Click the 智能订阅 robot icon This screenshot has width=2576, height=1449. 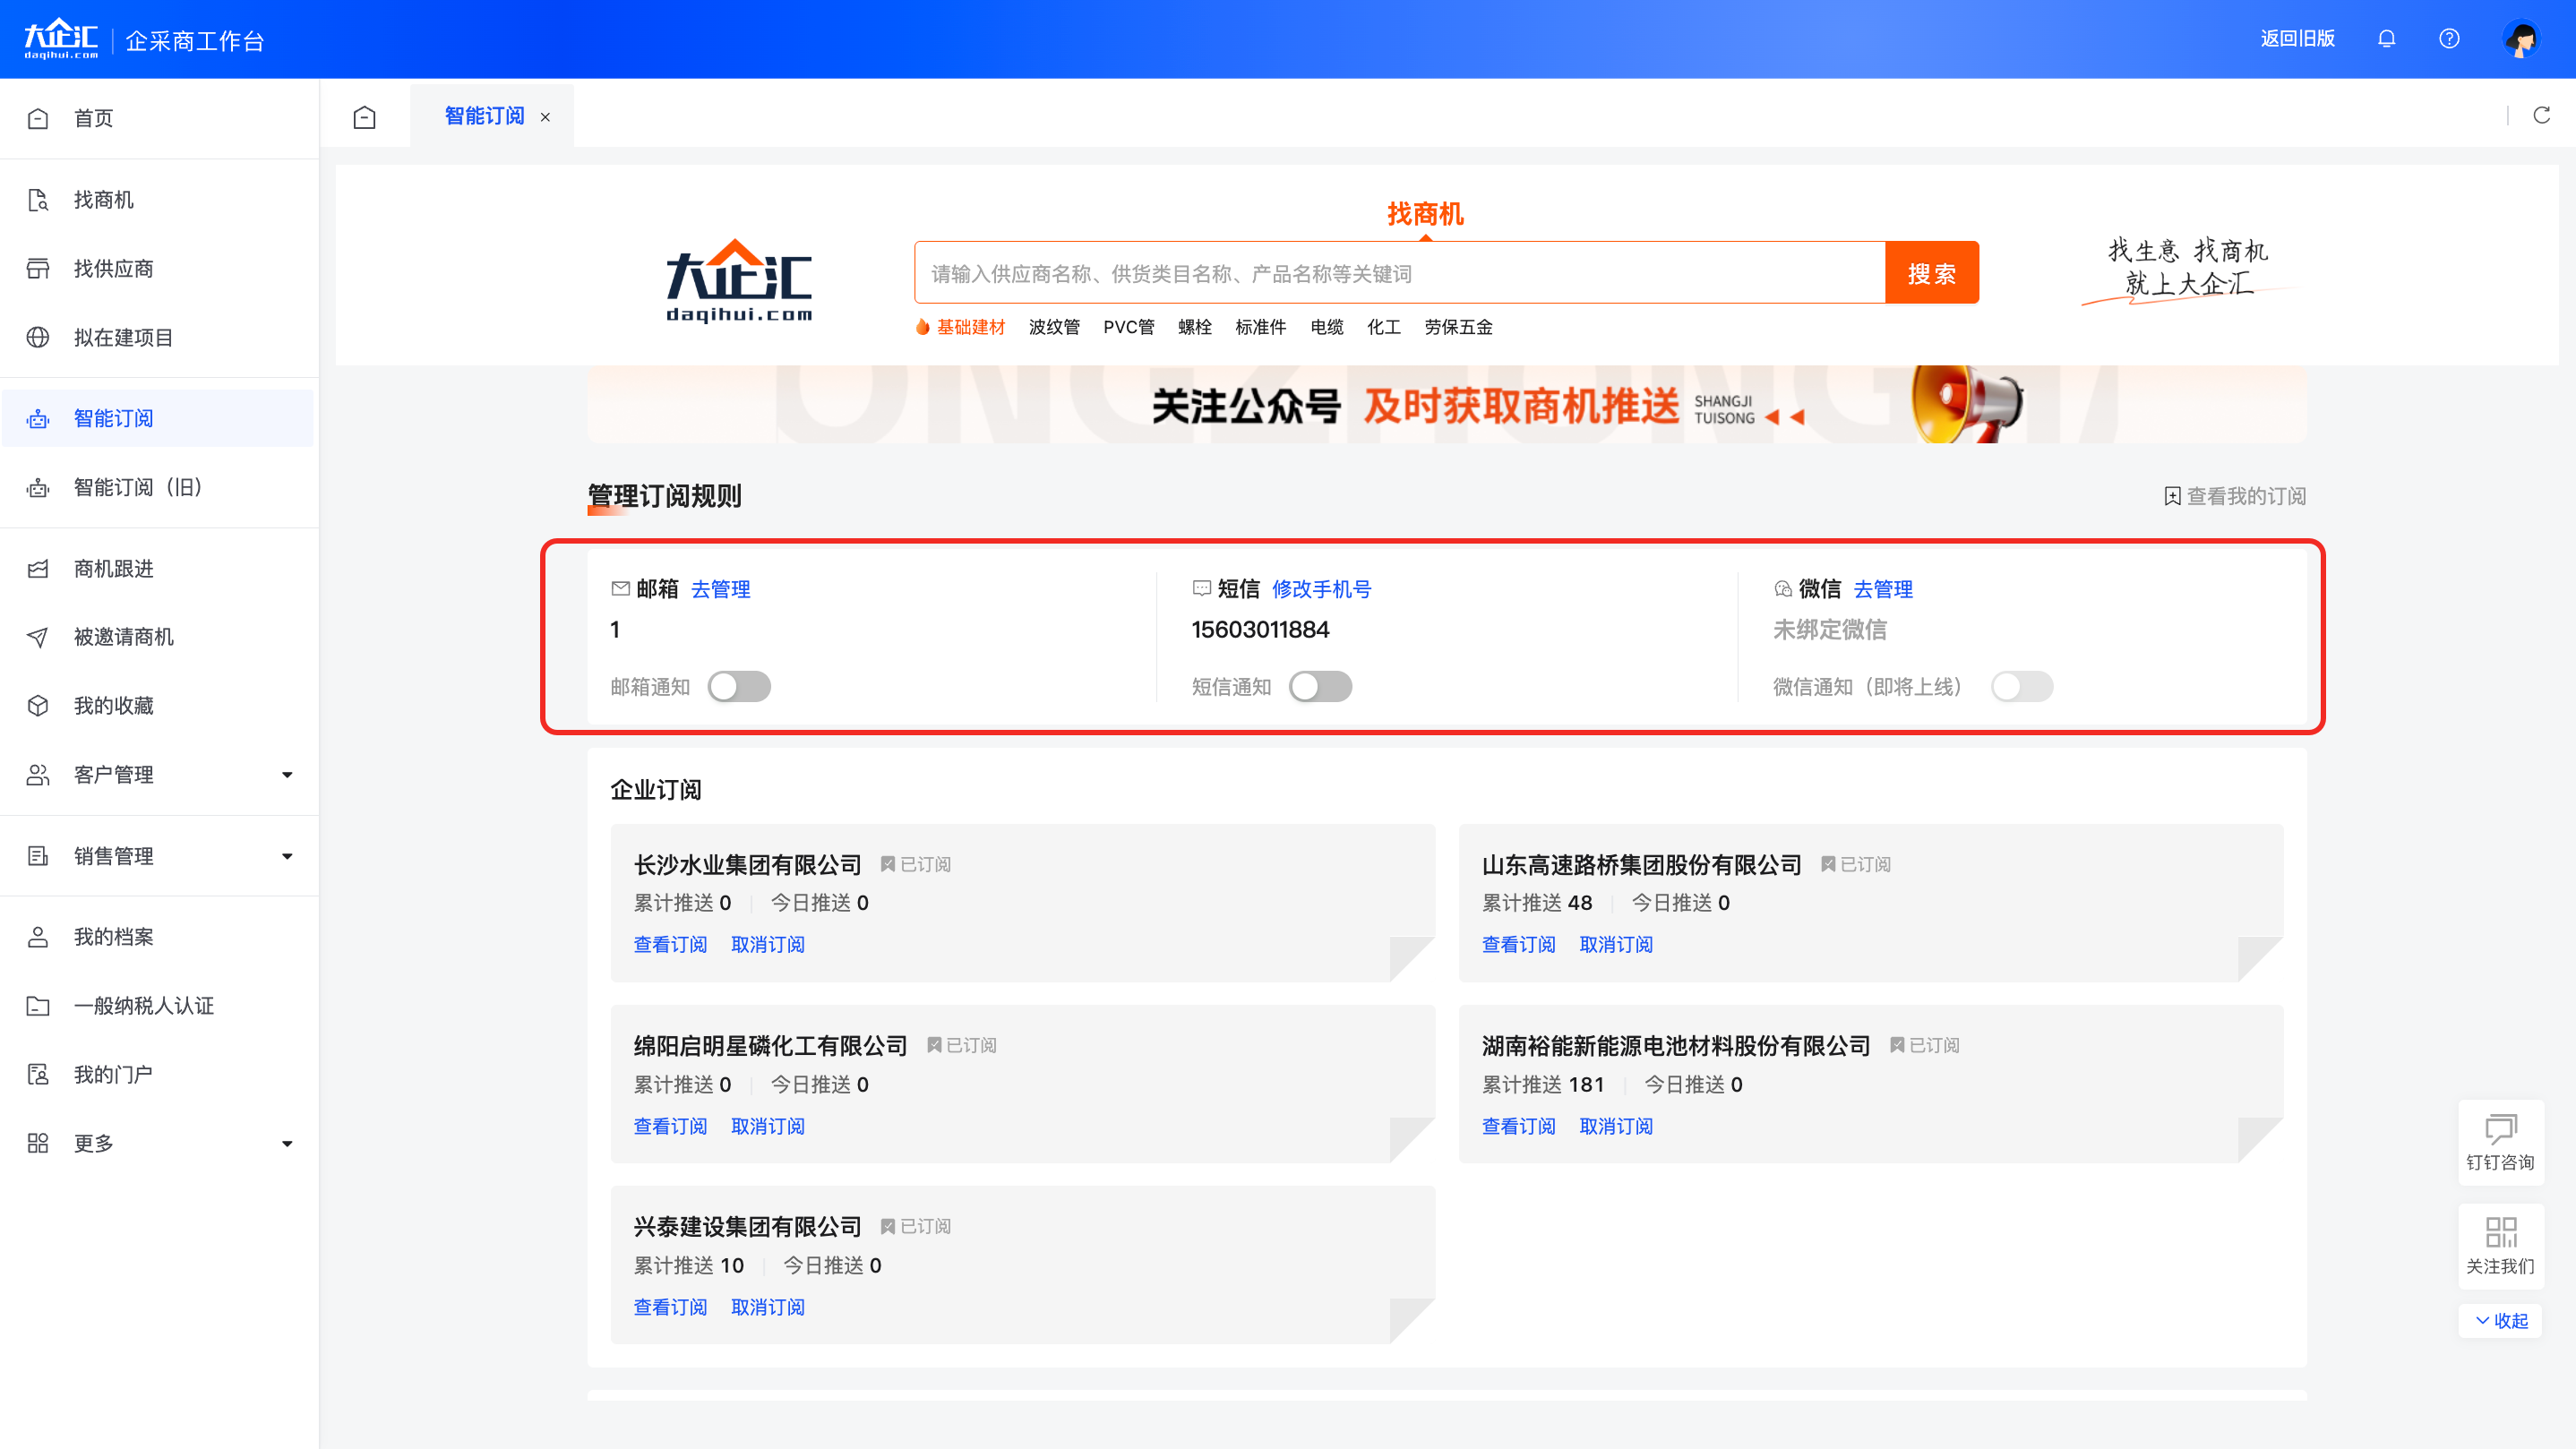(x=38, y=419)
